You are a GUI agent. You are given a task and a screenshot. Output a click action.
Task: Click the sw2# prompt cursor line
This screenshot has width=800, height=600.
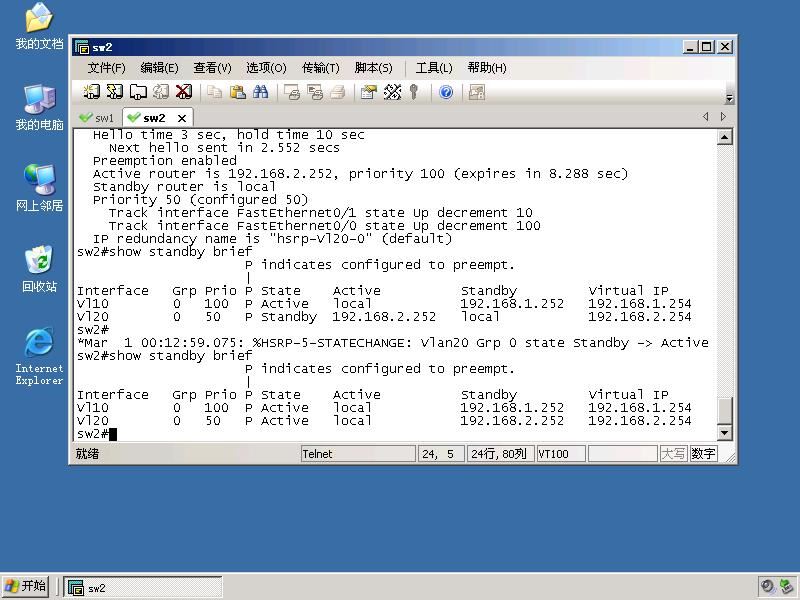97,434
